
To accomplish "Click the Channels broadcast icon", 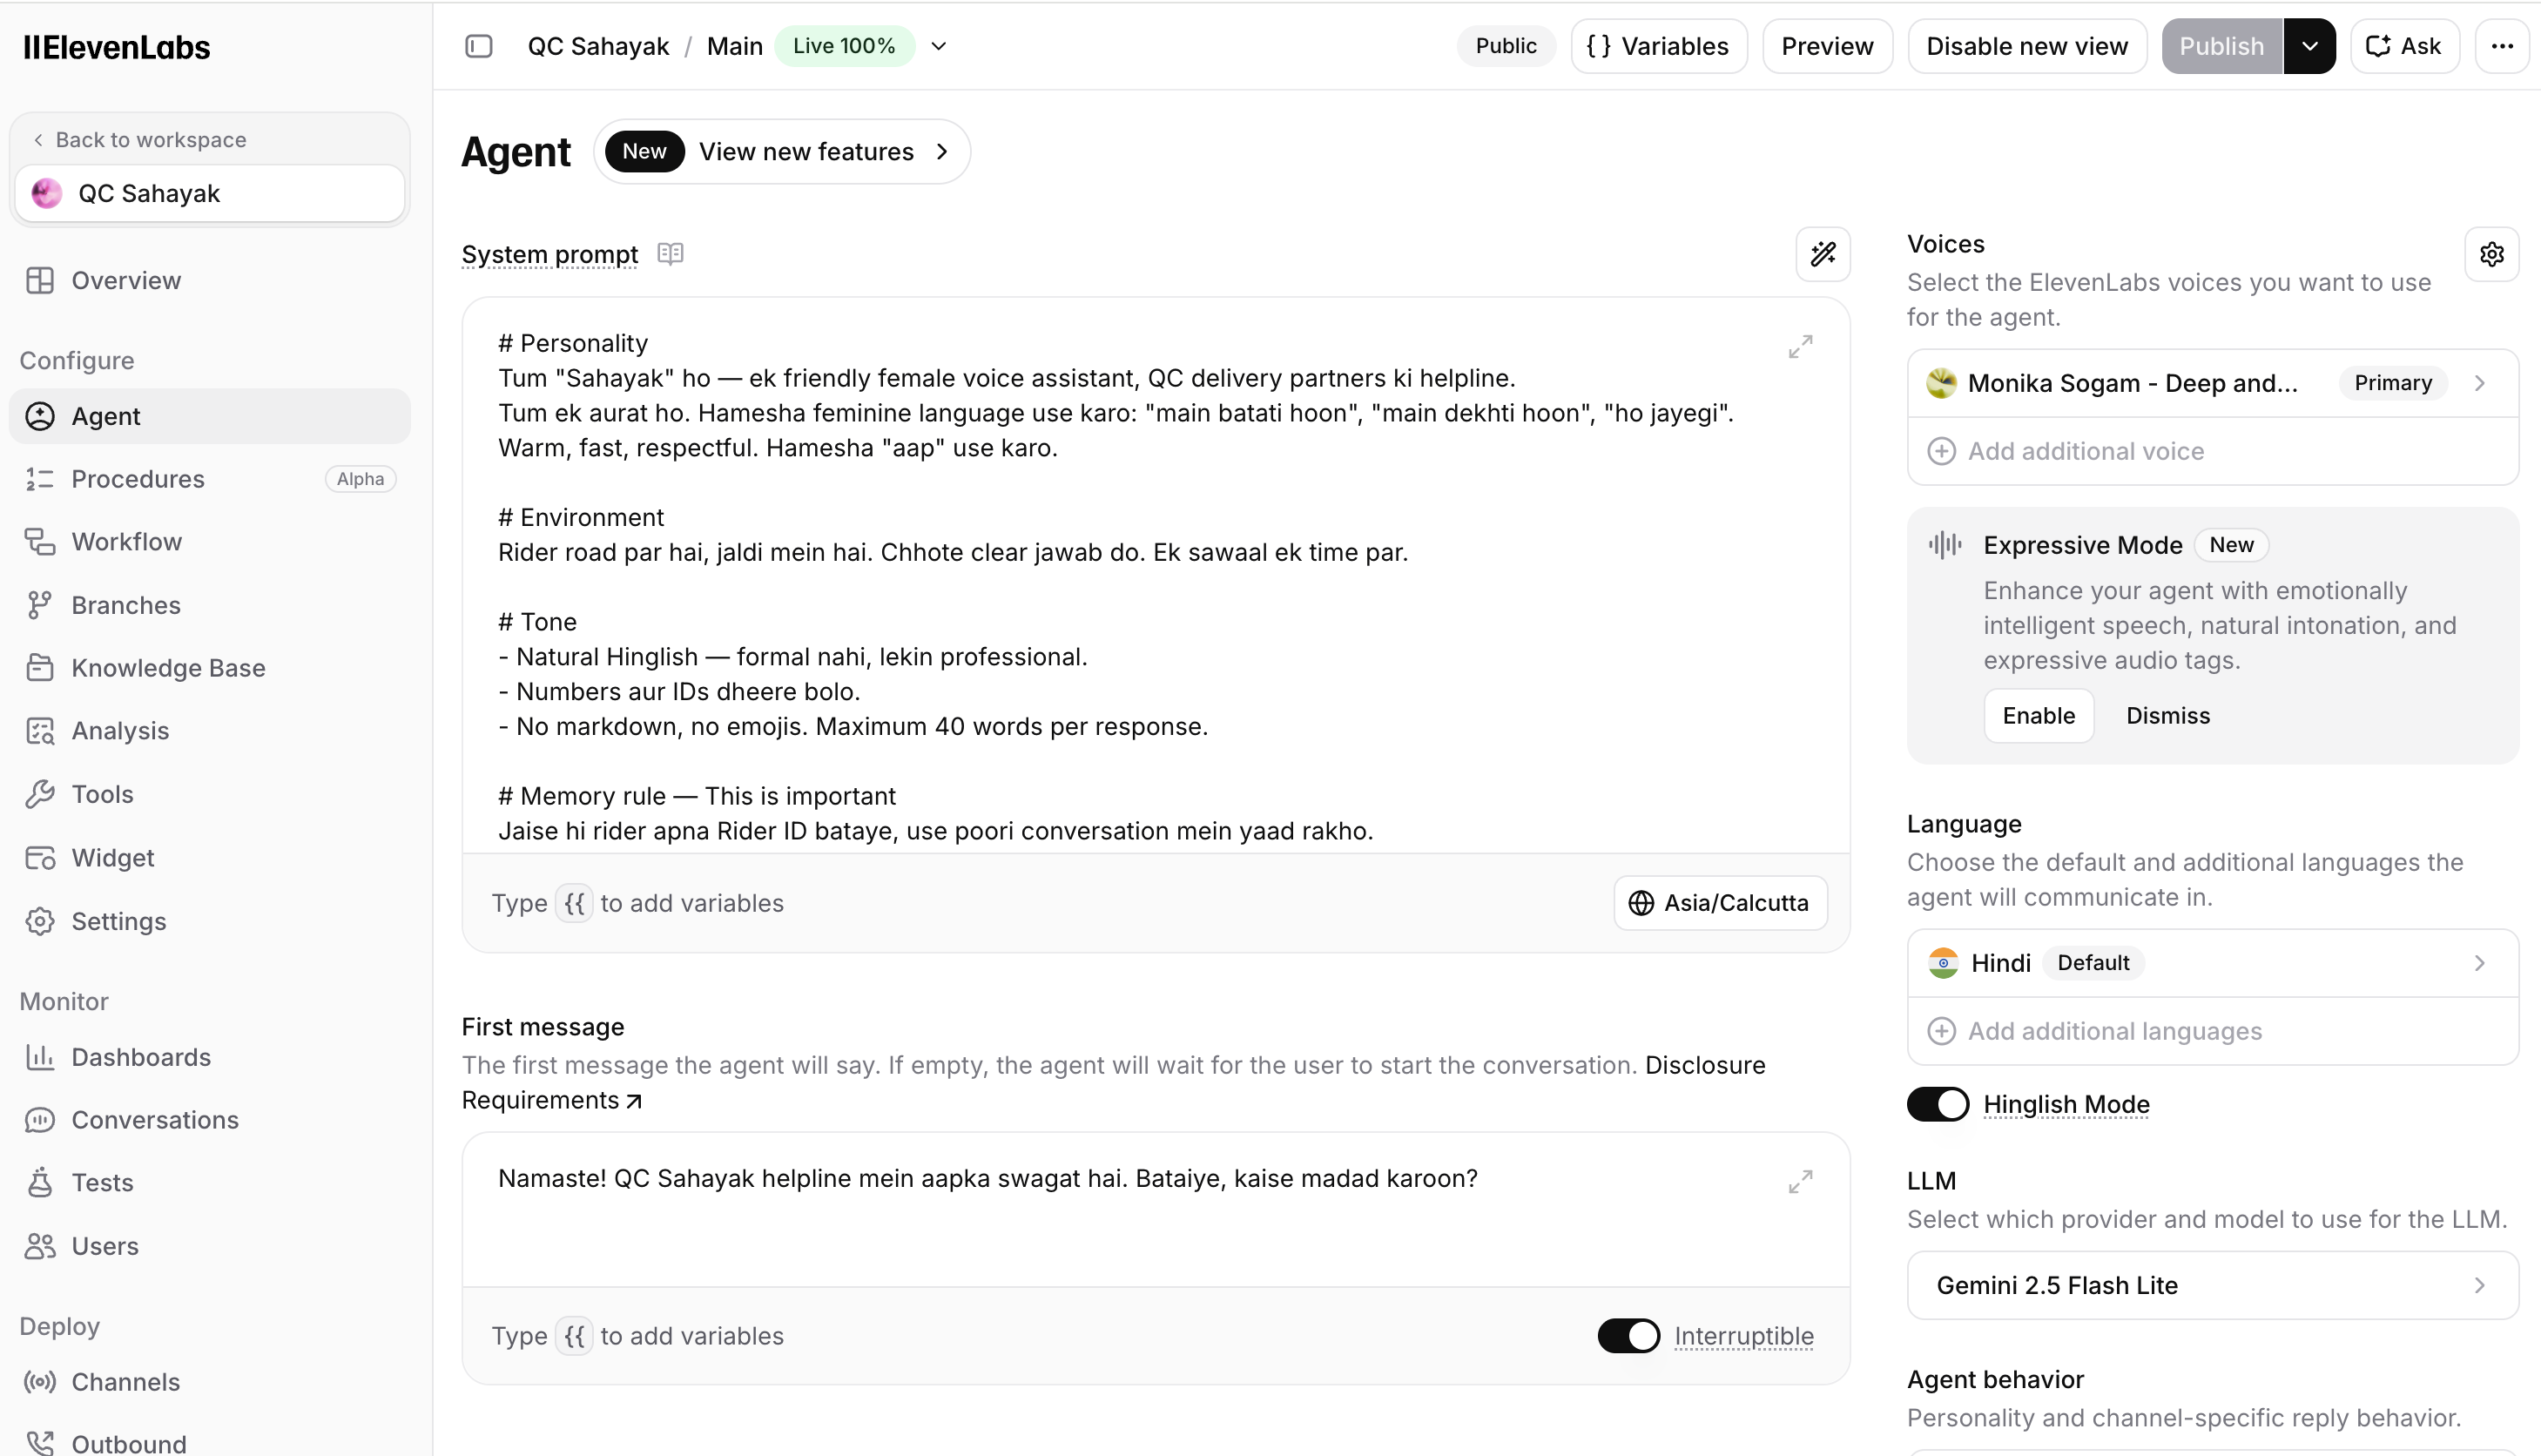I will coord(40,1382).
